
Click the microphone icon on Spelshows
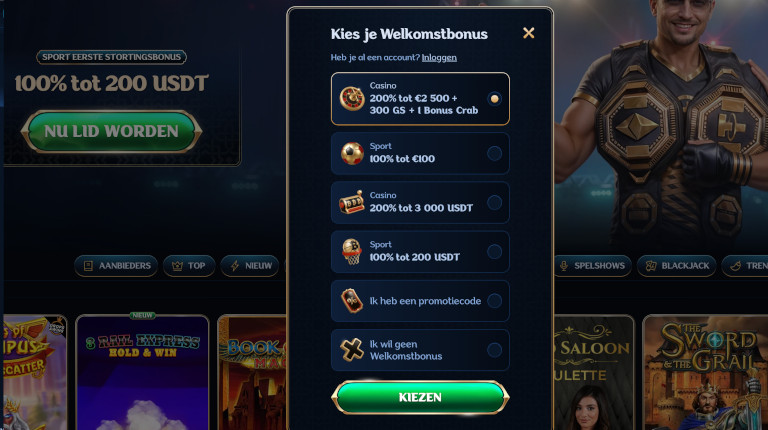pyautogui.click(x=564, y=265)
